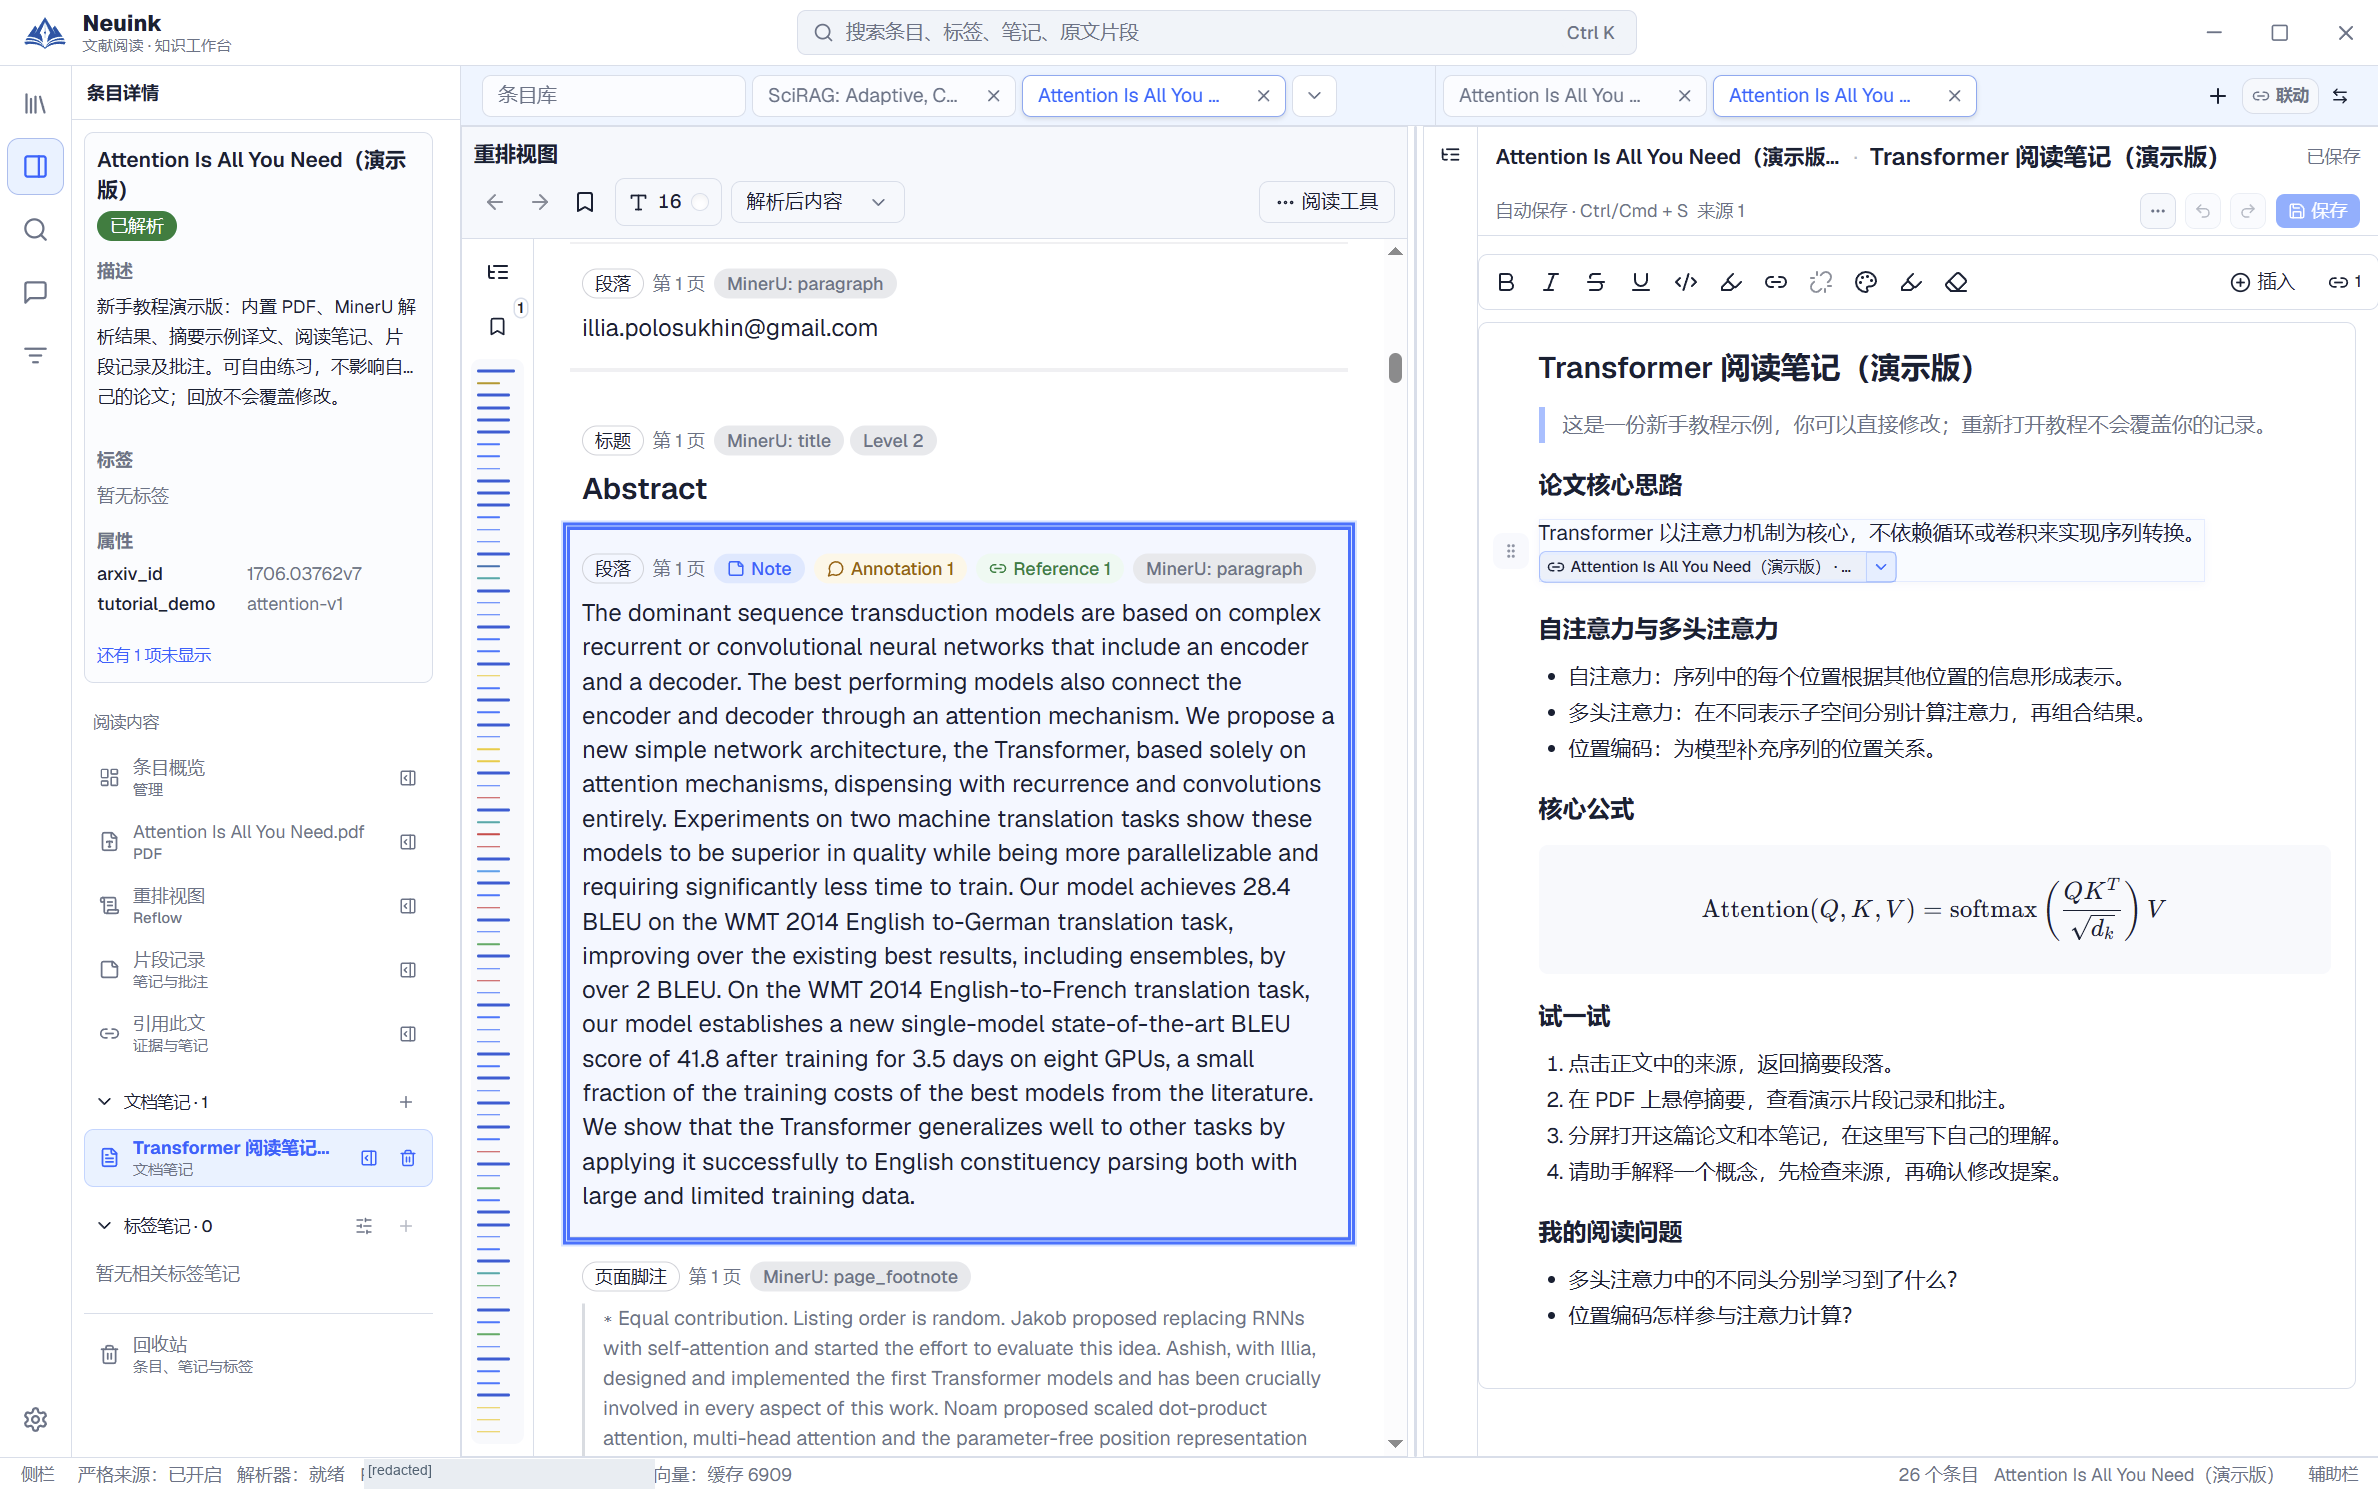
Task: Expand the reference chip dropdown arrow
Action: point(1880,567)
